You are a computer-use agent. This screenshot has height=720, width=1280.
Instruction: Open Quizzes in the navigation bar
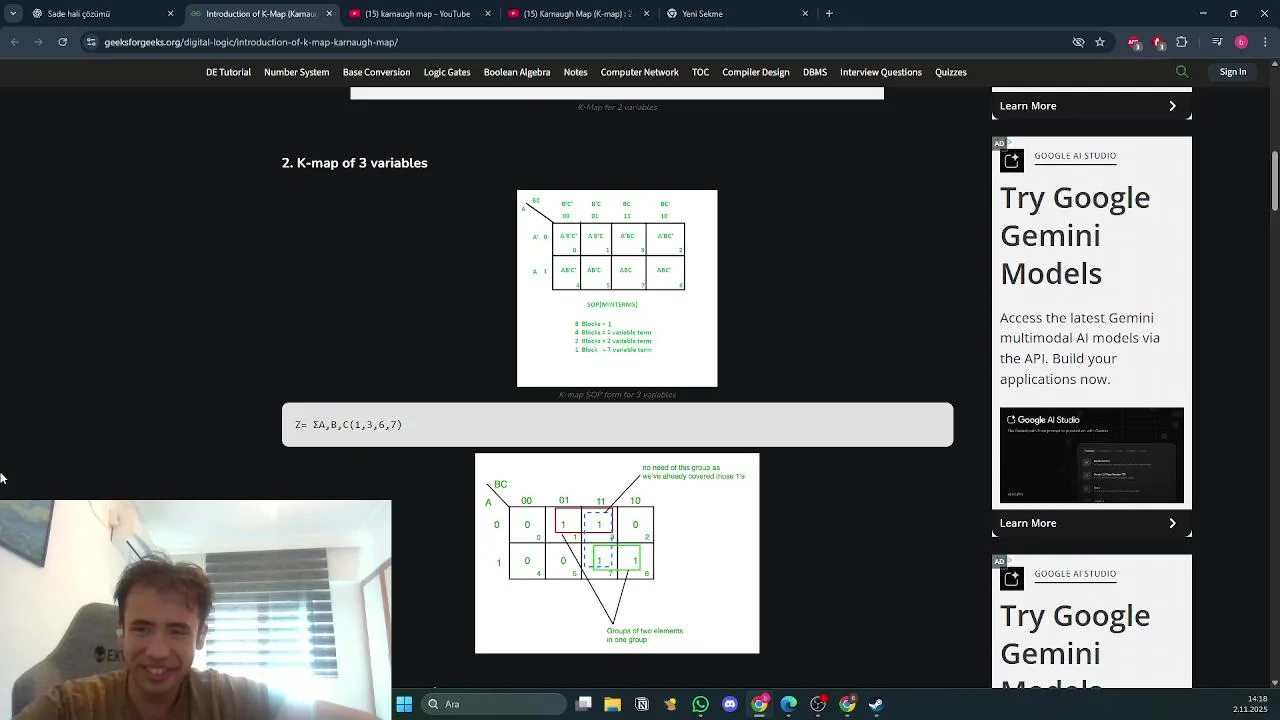tap(950, 72)
